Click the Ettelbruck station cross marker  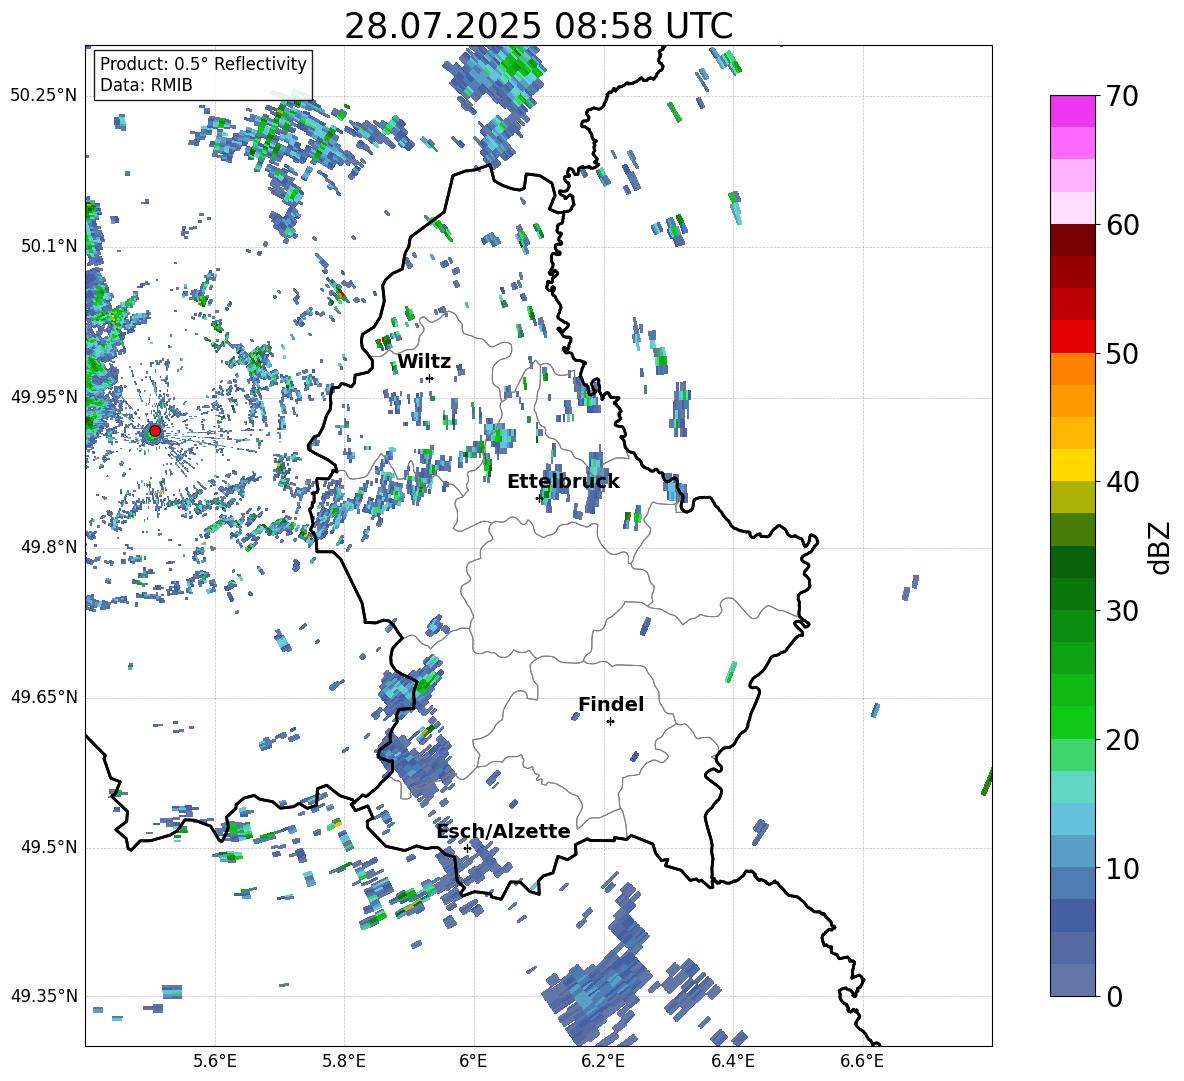tap(539, 498)
